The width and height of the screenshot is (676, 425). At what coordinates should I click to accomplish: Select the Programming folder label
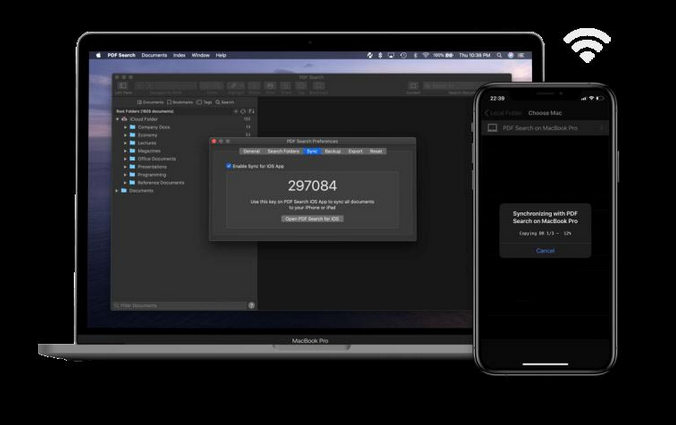pyautogui.click(x=152, y=175)
